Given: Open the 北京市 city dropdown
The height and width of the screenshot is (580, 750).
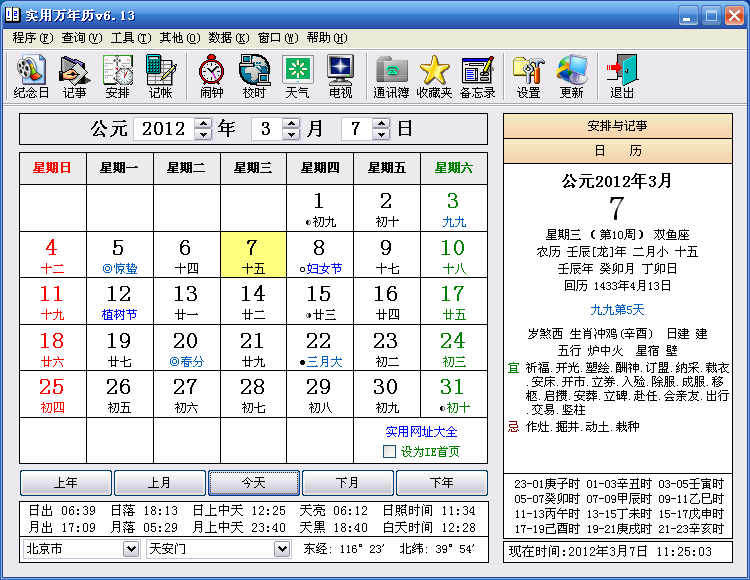Looking at the screenshot, I should coord(131,549).
